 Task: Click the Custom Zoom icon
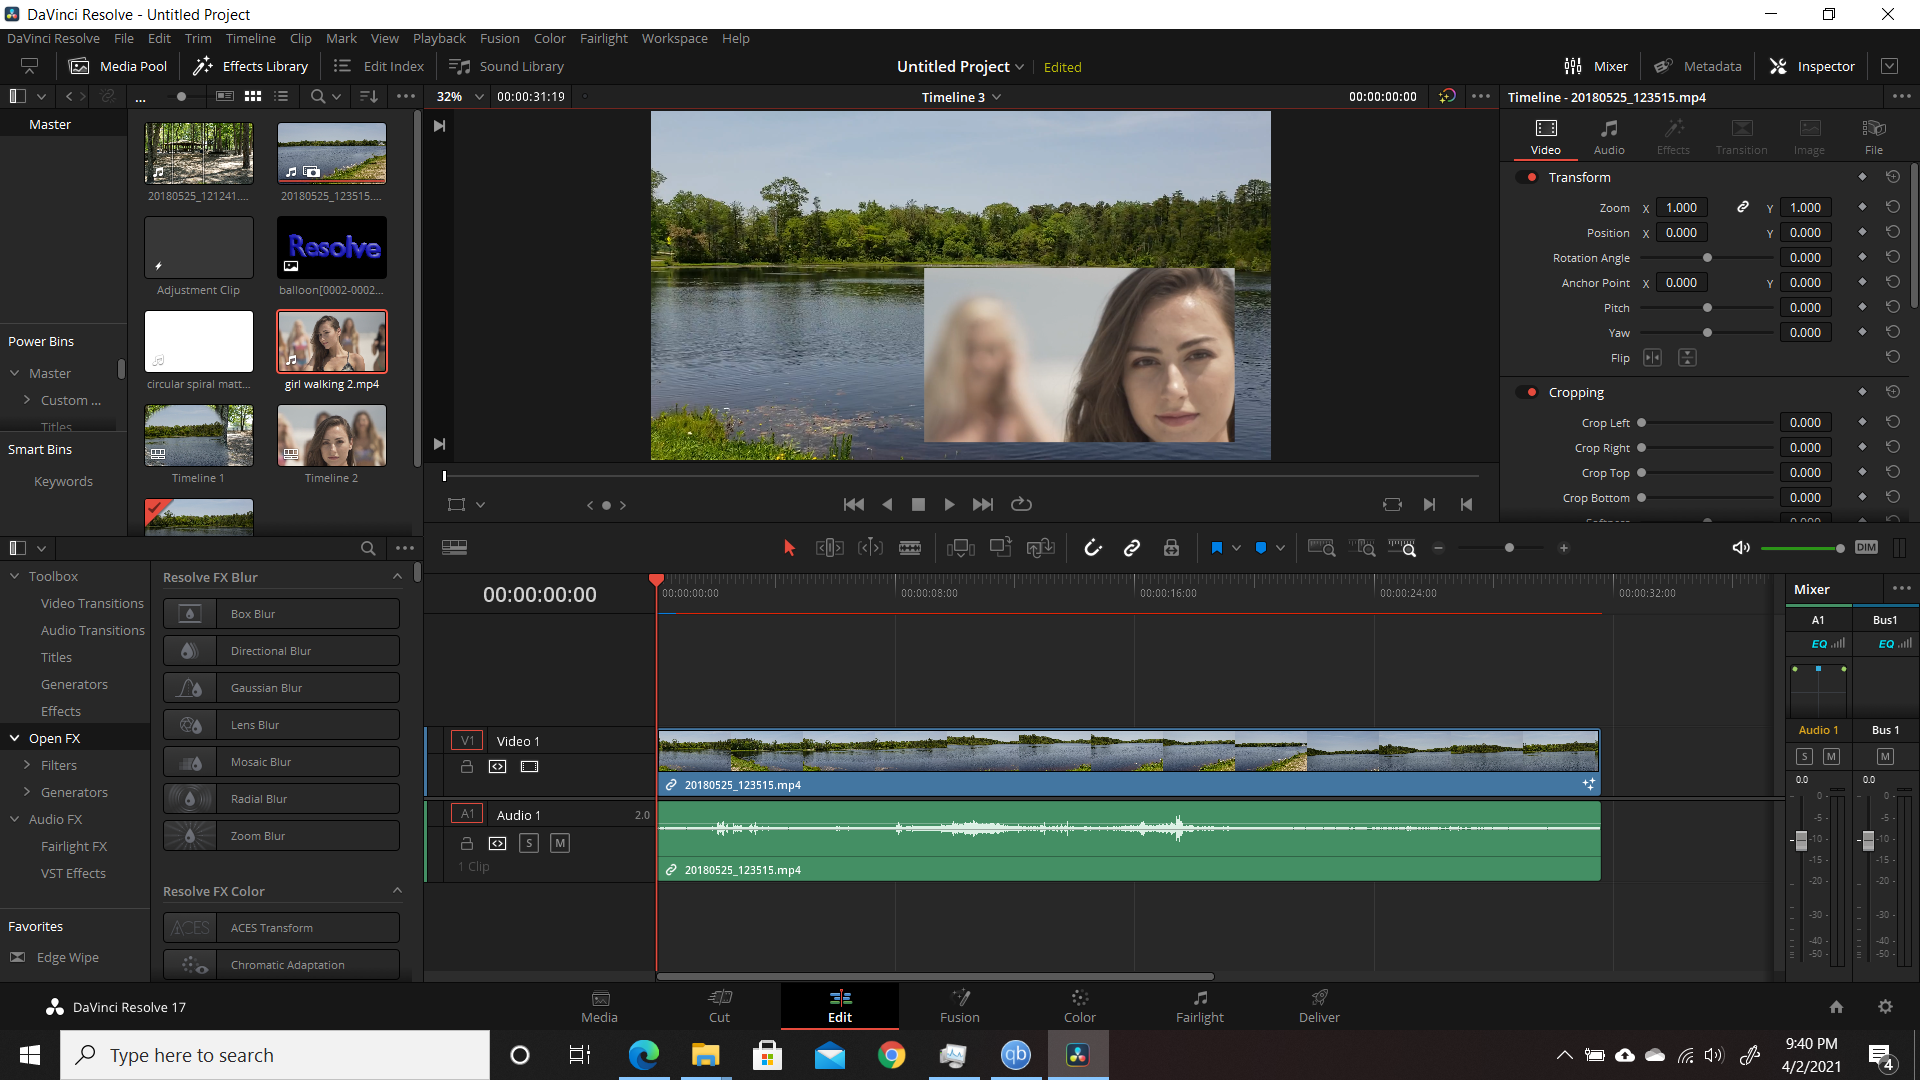tap(1402, 548)
